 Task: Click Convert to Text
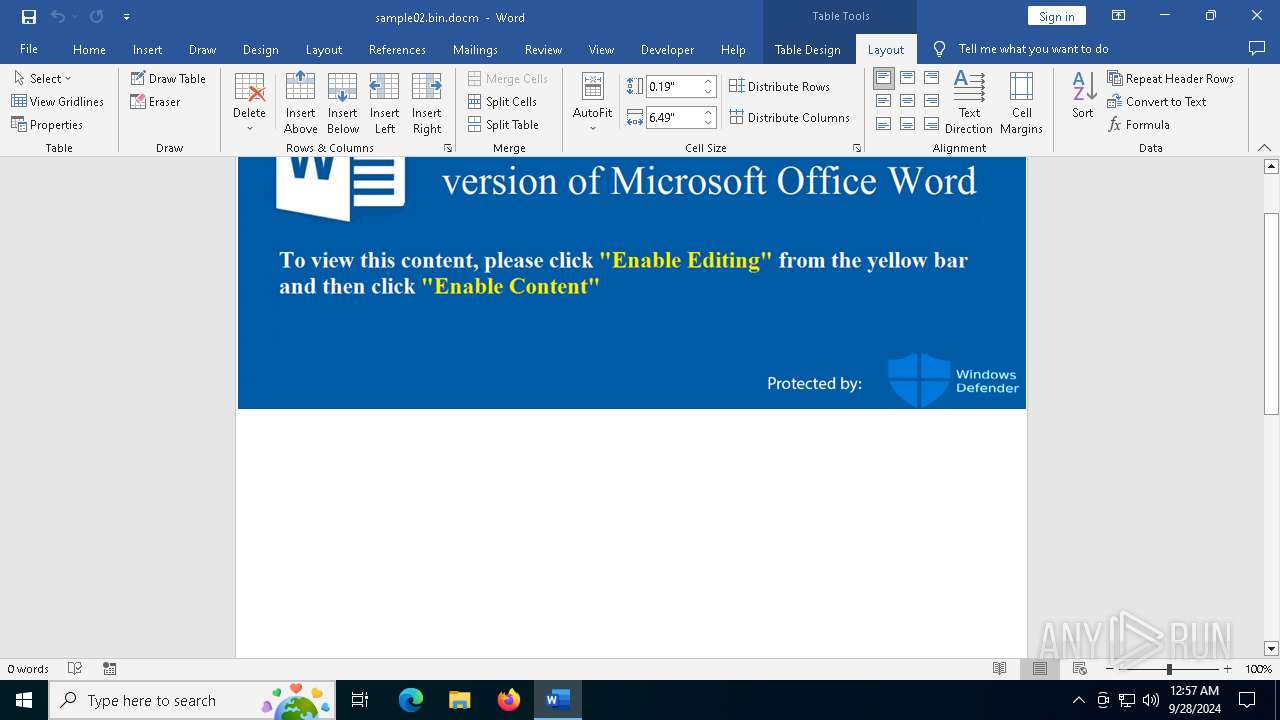coord(1157,101)
